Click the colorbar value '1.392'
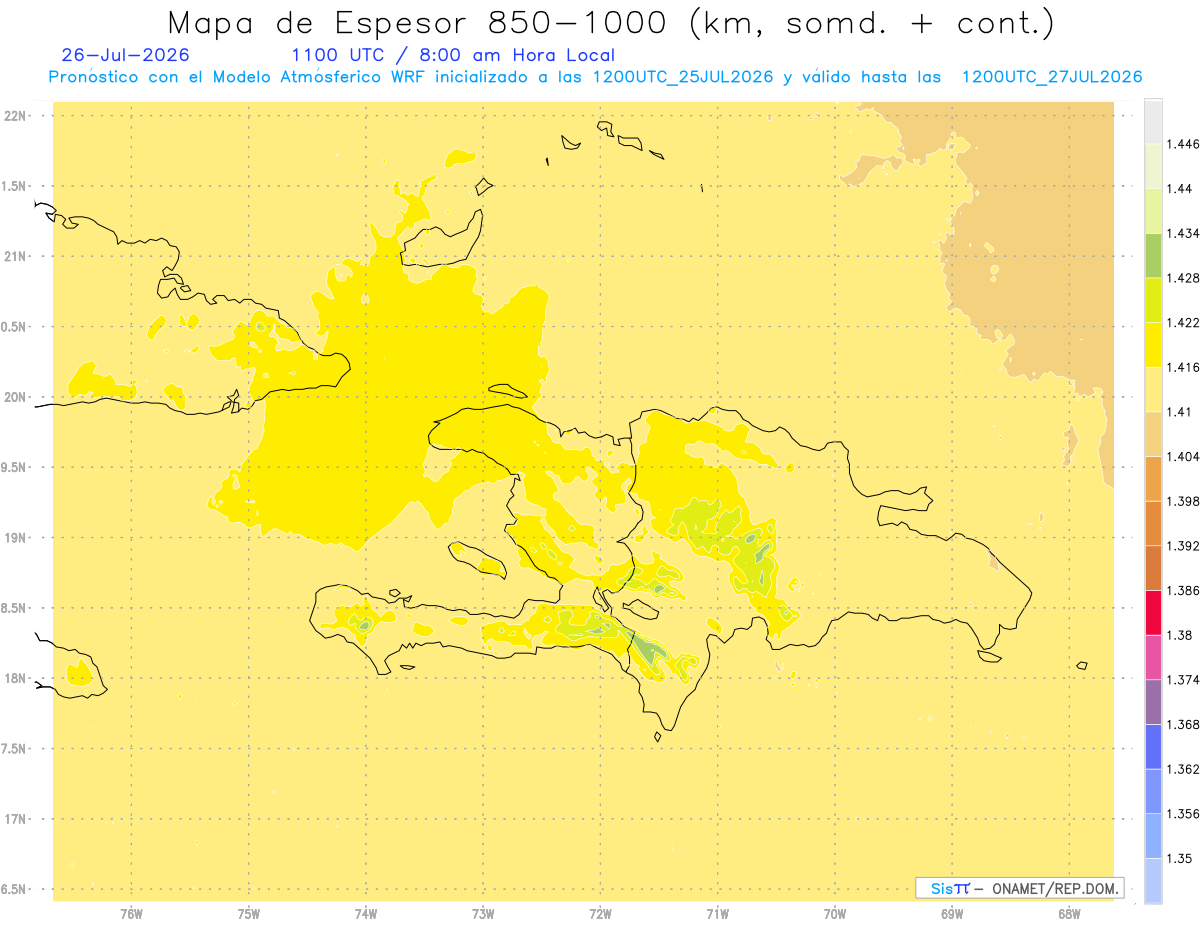The height and width of the screenshot is (927, 1200). 1183,546
